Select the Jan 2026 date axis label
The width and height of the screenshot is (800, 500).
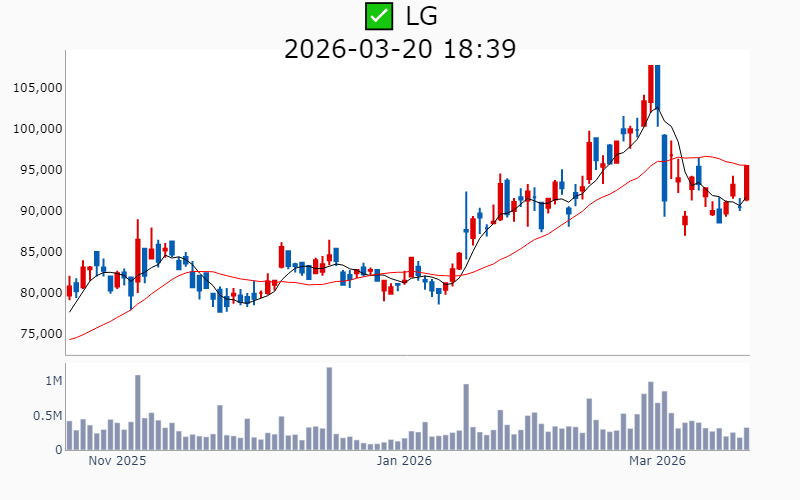click(403, 461)
